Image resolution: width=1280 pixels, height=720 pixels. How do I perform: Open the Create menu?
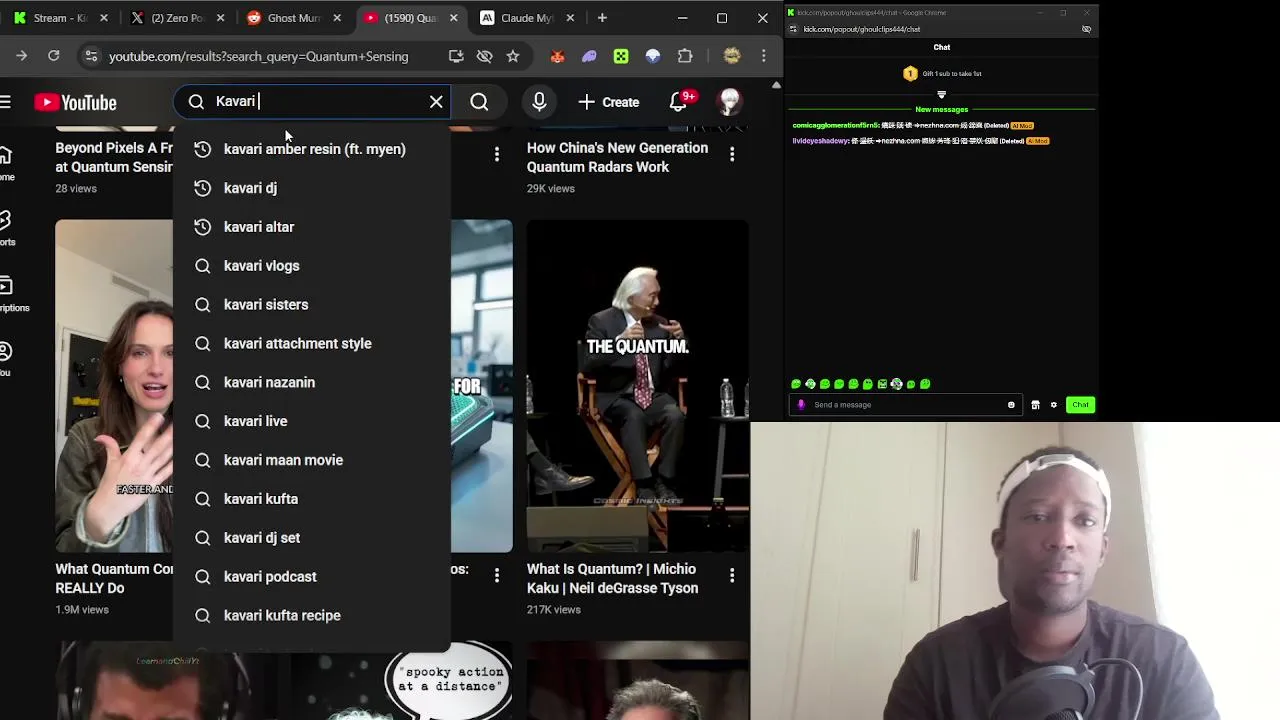(608, 102)
